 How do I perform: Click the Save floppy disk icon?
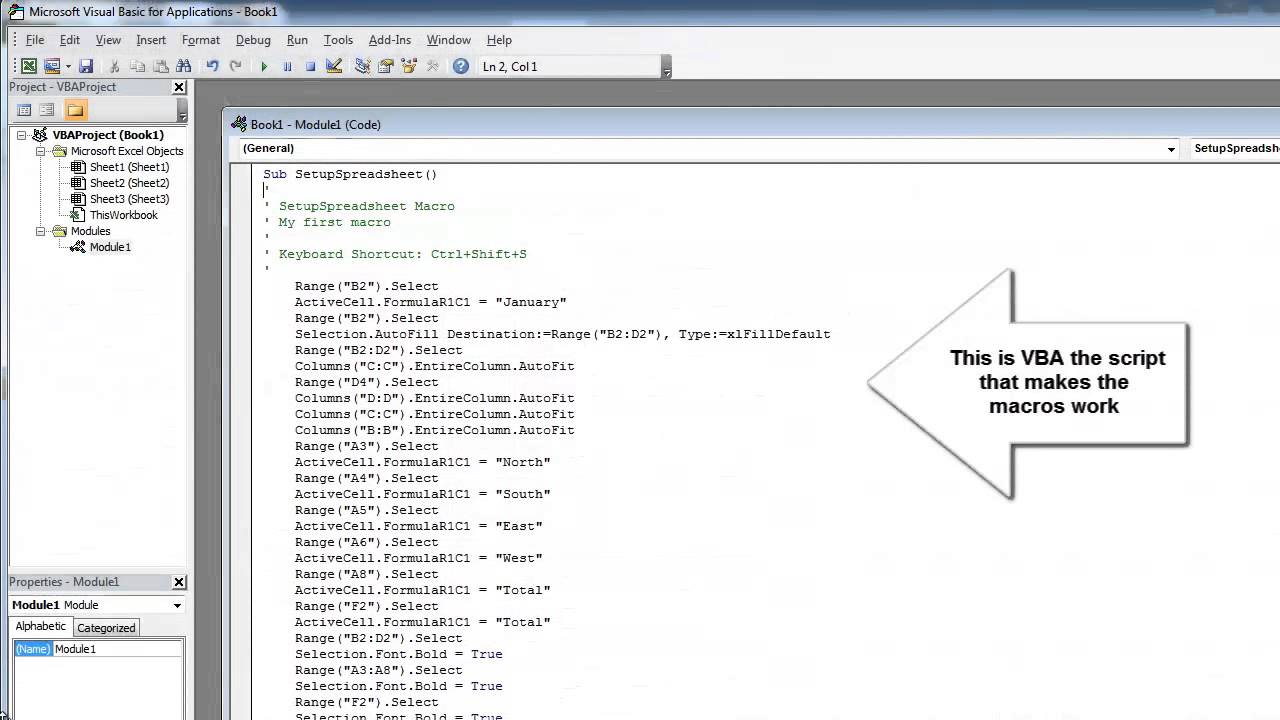coord(86,66)
